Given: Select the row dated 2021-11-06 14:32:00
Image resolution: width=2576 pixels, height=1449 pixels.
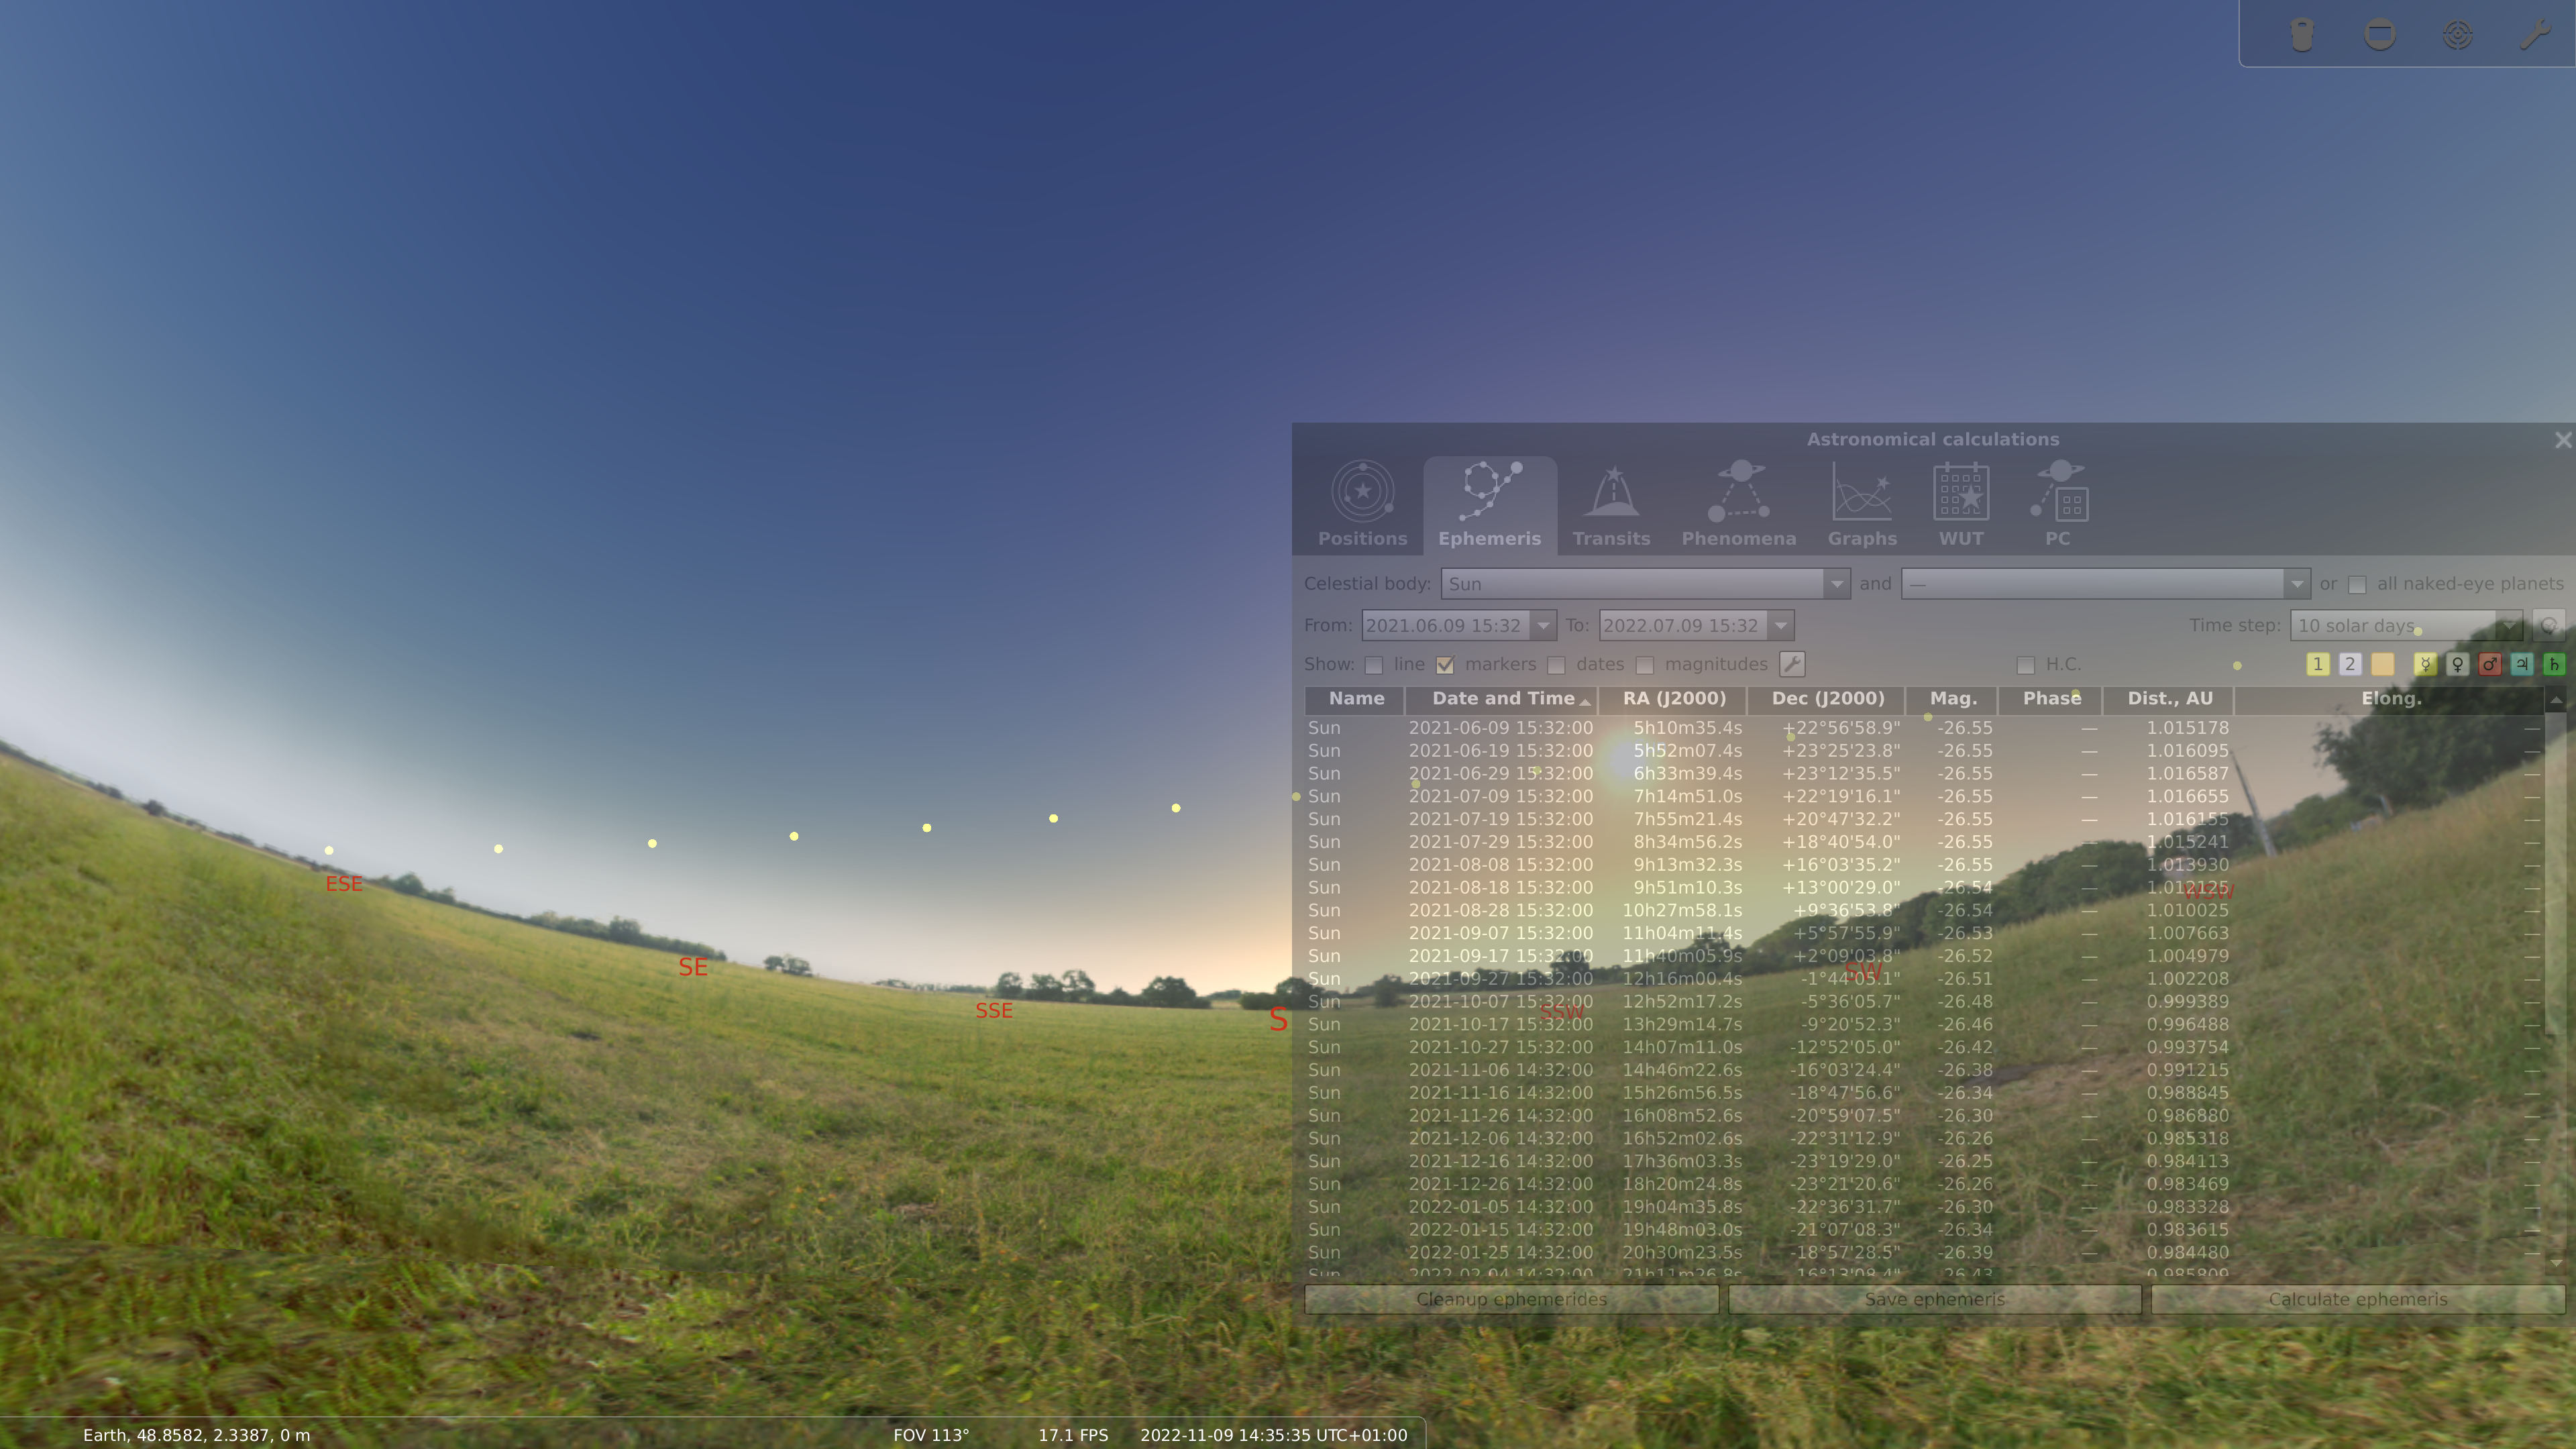Looking at the screenshot, I should (1924, 1070).
